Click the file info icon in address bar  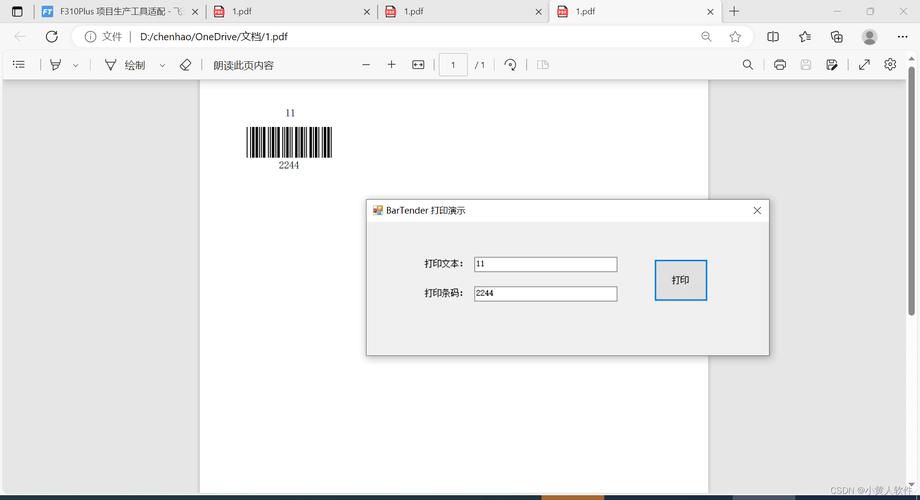[x=90, y=36]
